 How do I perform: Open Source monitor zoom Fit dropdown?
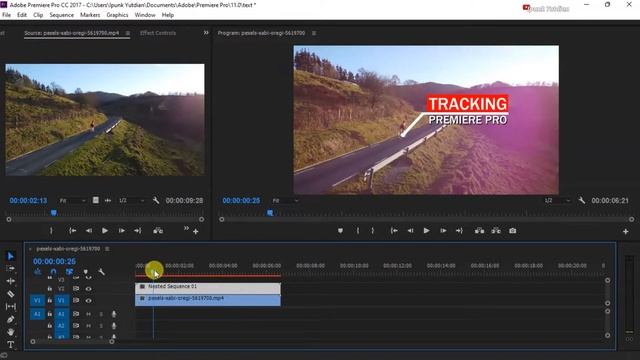(x=73, y=200)
